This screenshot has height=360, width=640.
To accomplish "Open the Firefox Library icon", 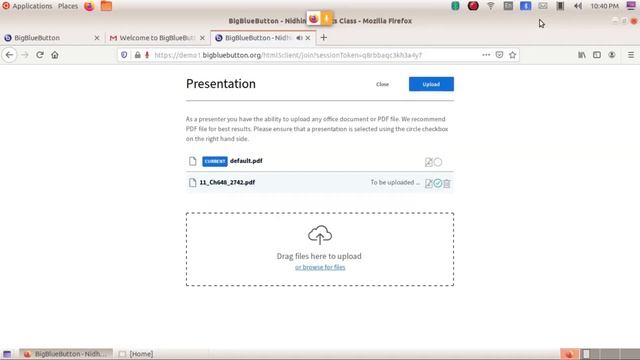I will pos(582,55).
